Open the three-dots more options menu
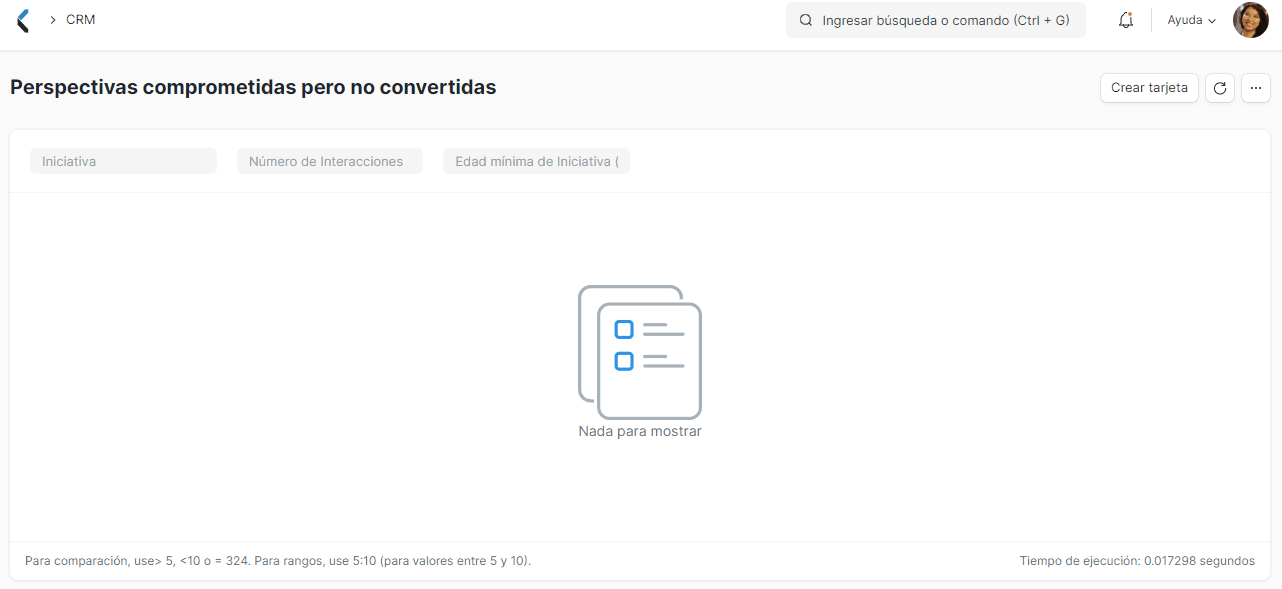Screen dimensions: 1282x589 (1256, 88)
